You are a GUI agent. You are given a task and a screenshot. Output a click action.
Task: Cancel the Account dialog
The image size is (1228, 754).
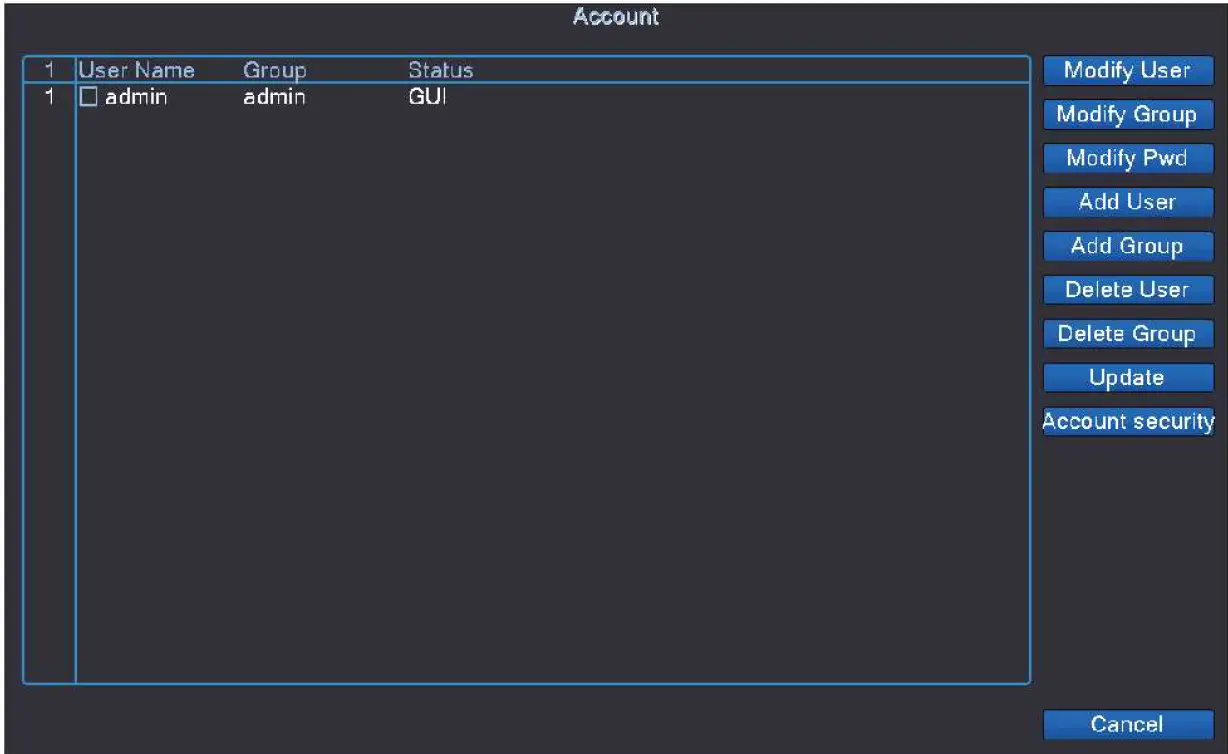1127,724
